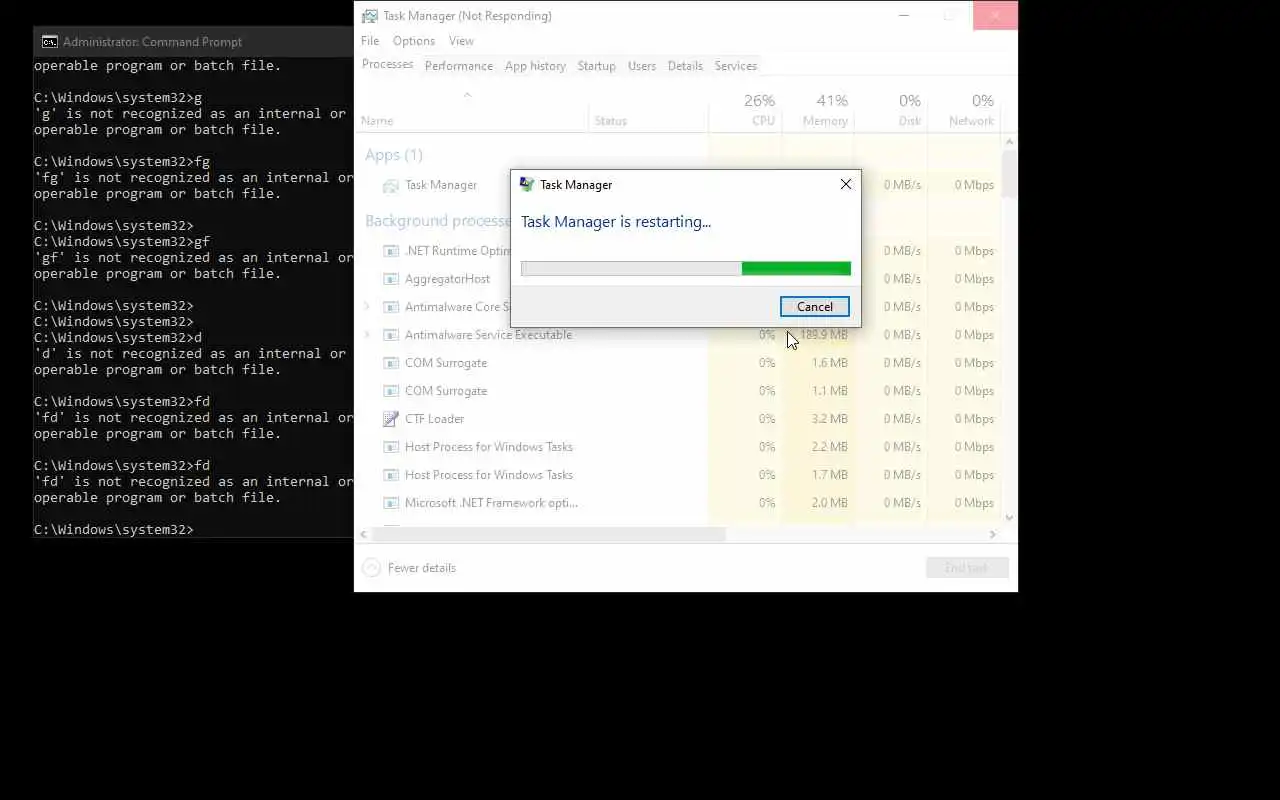This screenshot has width=1280, height=800.
Task: Select Host Process icon at 2.2 MB
Action: pos(391,447)
